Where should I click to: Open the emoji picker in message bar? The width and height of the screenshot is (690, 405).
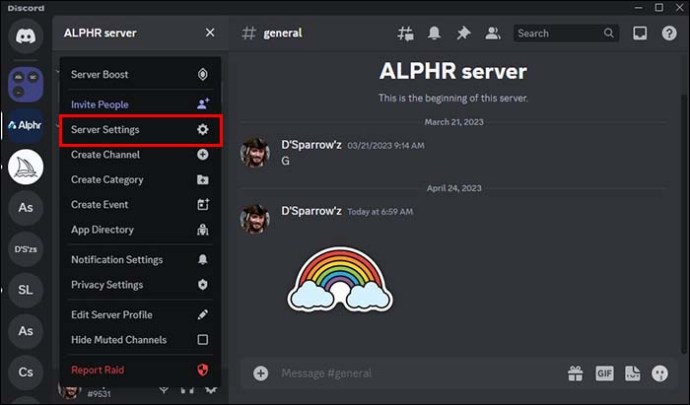[x=660, y=373]
